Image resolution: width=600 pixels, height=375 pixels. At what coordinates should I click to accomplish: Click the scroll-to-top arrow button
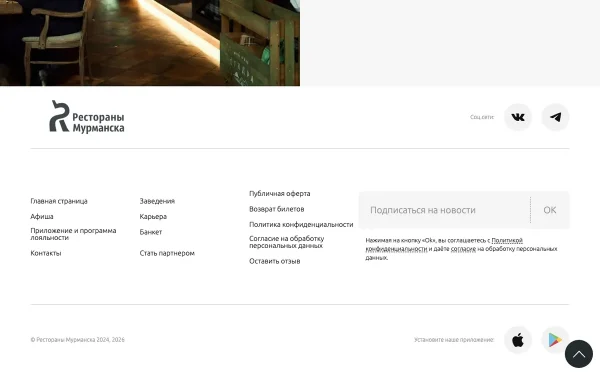579,354
